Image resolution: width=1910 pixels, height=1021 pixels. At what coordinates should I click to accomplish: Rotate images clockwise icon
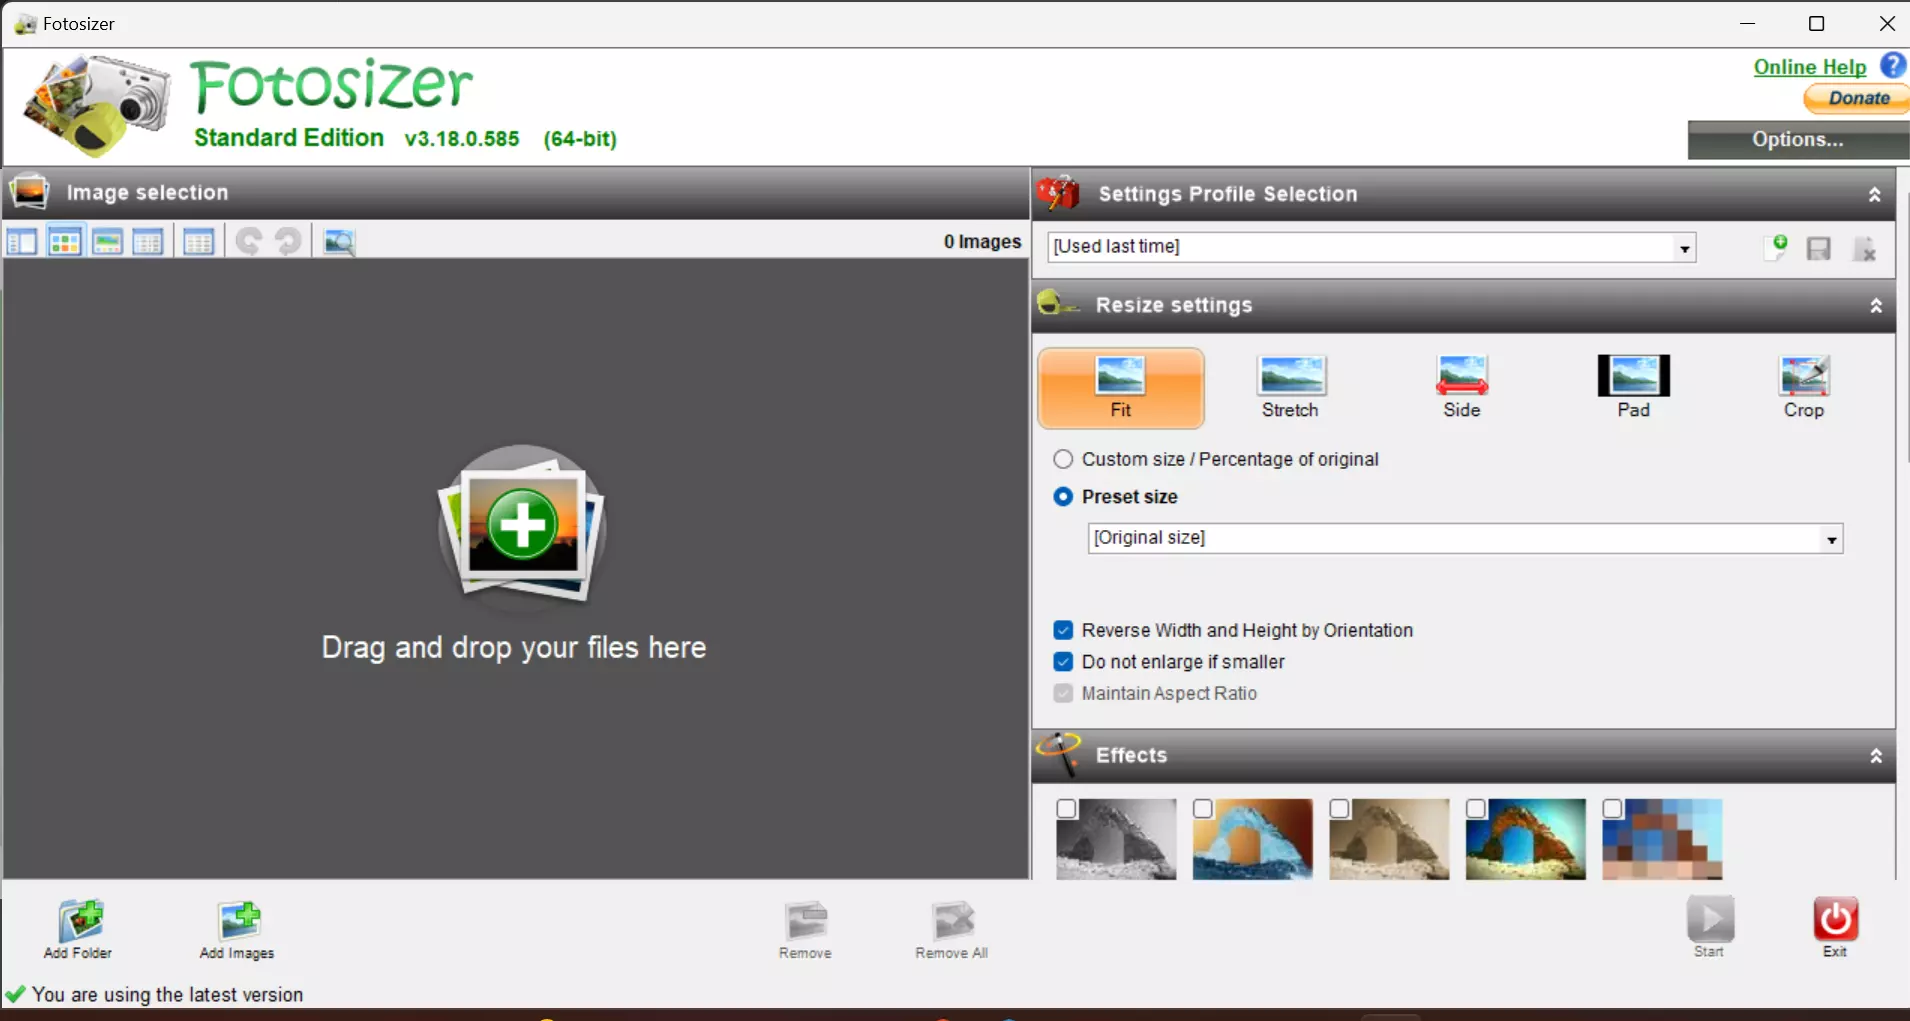289,241
